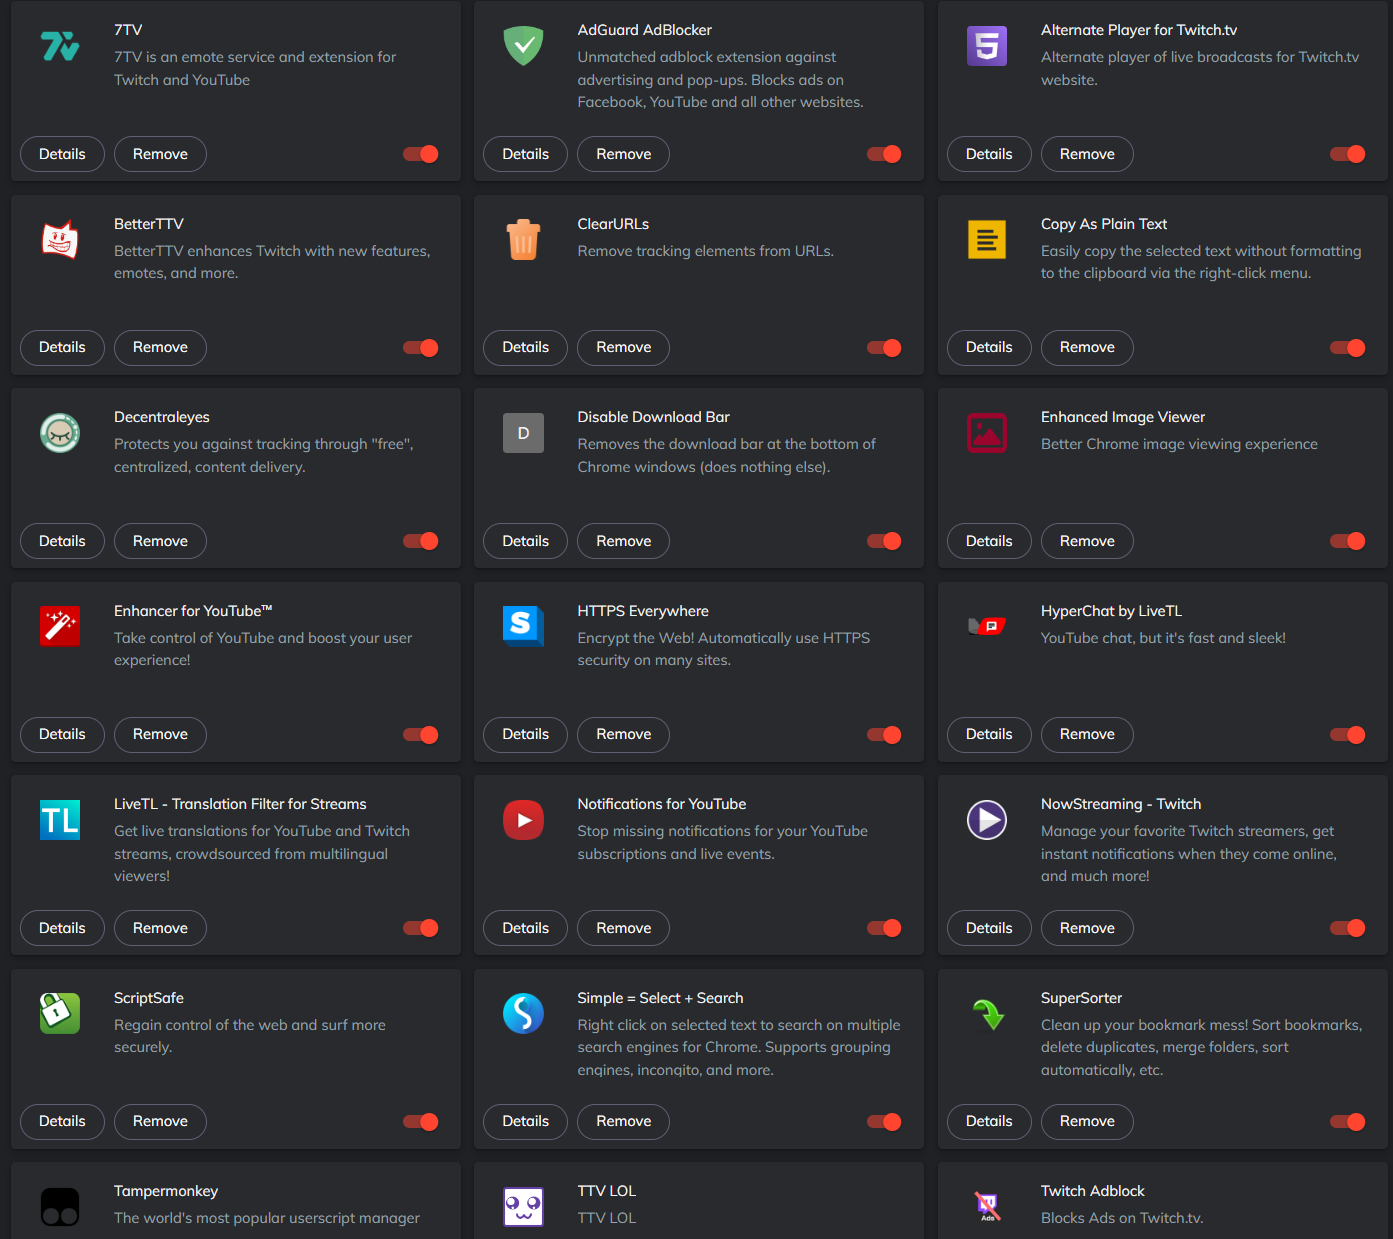Click the LiveTL TL icon

click(x=60, y=820)
